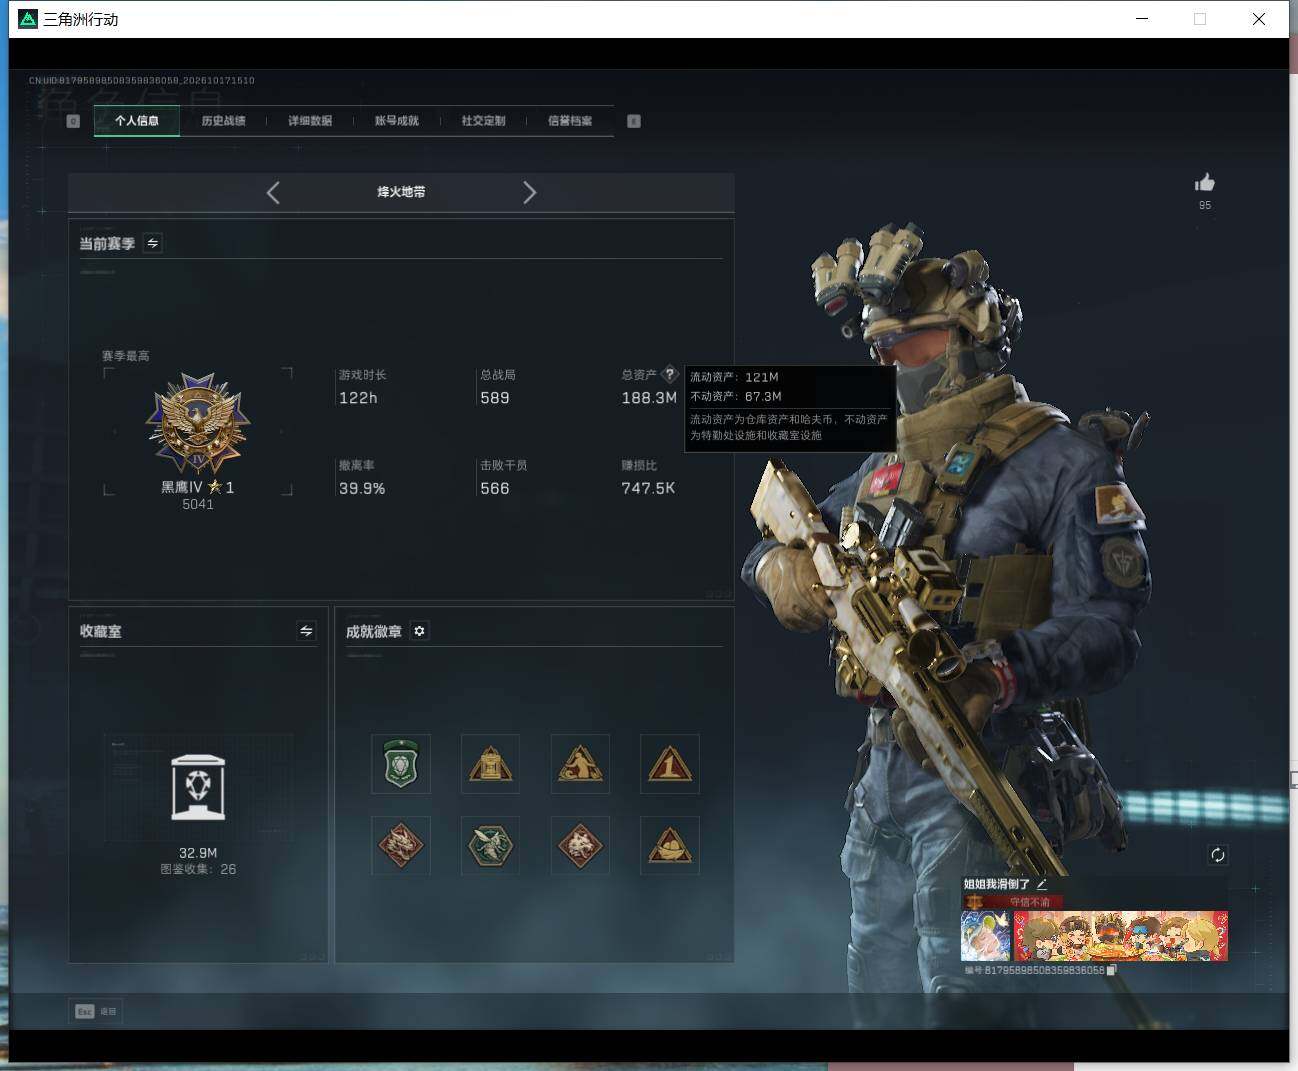Select the golden backpack triangle badge

[x=490, y=764]
